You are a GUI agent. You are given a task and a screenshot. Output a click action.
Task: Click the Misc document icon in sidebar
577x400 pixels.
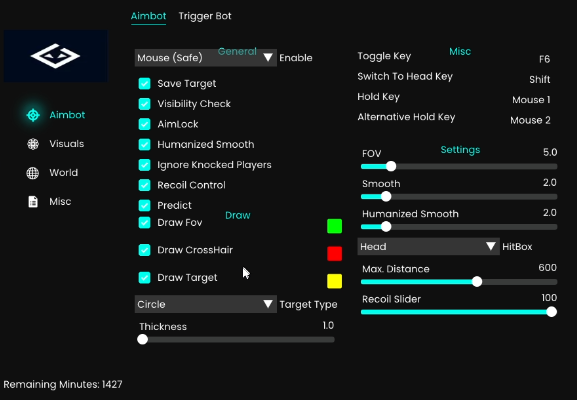coord(33,202)
